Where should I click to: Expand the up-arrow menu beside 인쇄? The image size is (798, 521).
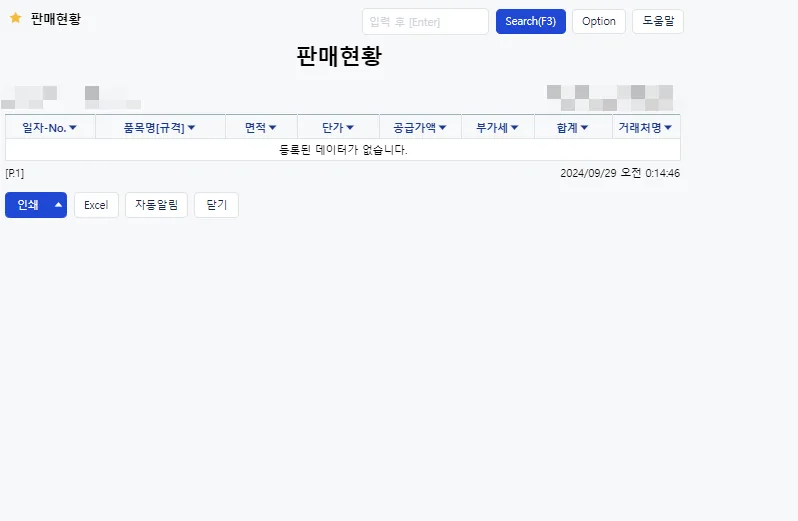59,205
